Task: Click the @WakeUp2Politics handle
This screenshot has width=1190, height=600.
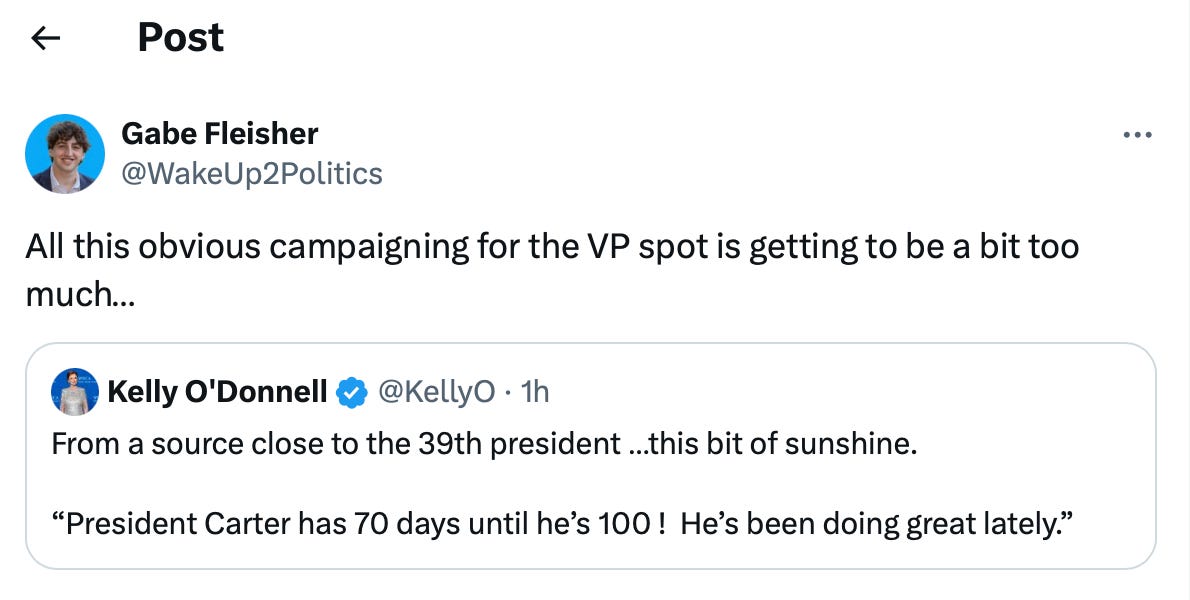Action: tap(251, 174)
